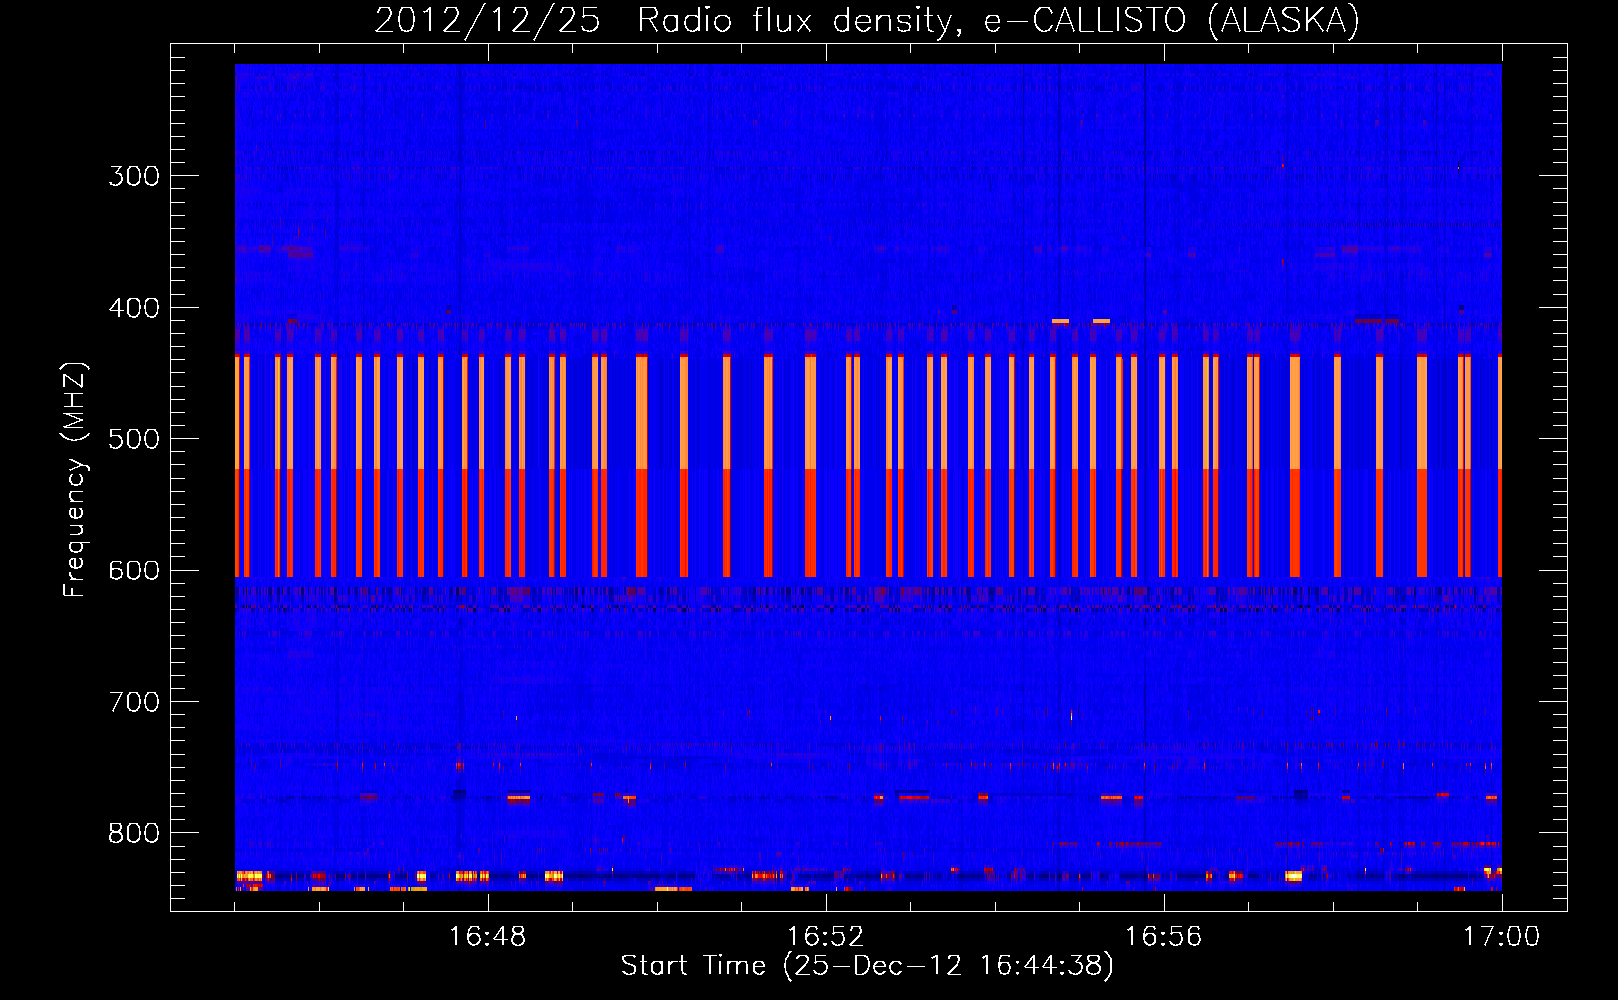The width and height of the screenshot is (1618, 1000).
Task: Click the 17:00 time tick label
Action: [x=1502, y=937]
